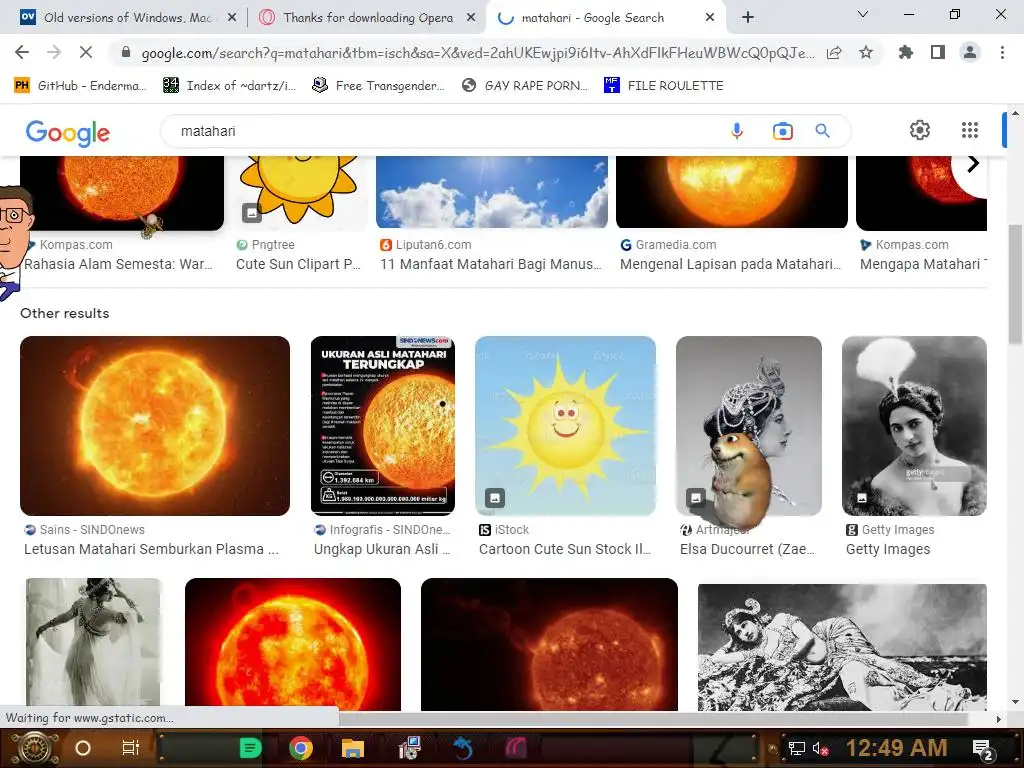Search by image with Google Lens
Viewport: 1024px width, 768px height.
click(782, 131)
